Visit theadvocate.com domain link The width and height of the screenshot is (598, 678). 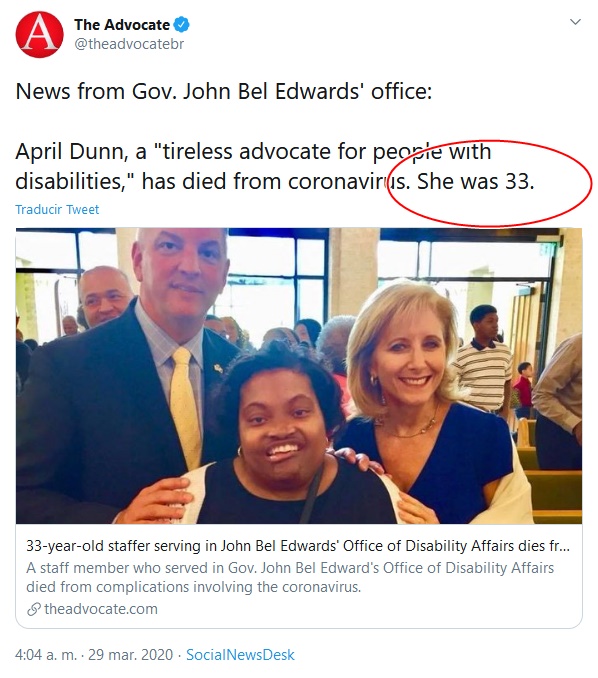tap(101, 609)
